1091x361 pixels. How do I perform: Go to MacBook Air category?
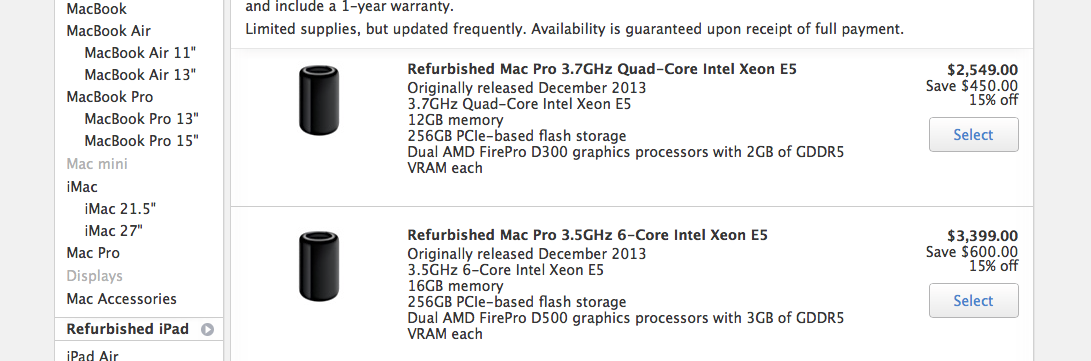[109, 31]
